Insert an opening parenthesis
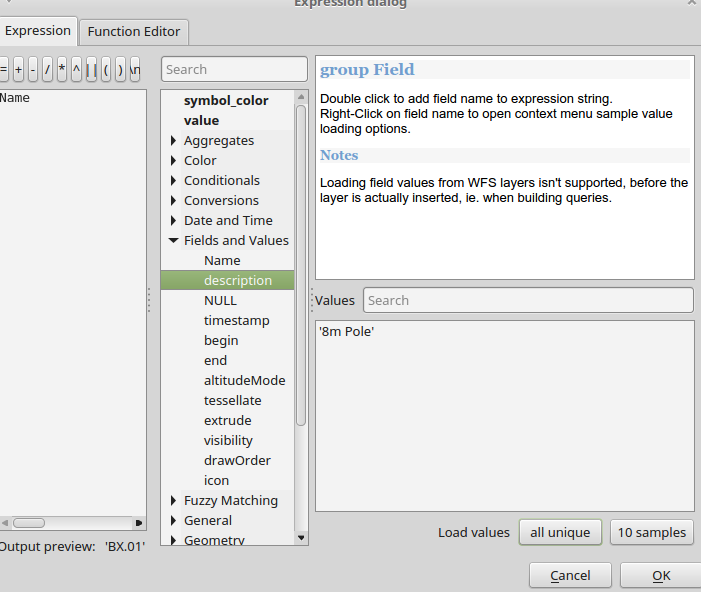Viewport: 701px width, 592px height. 106,69
